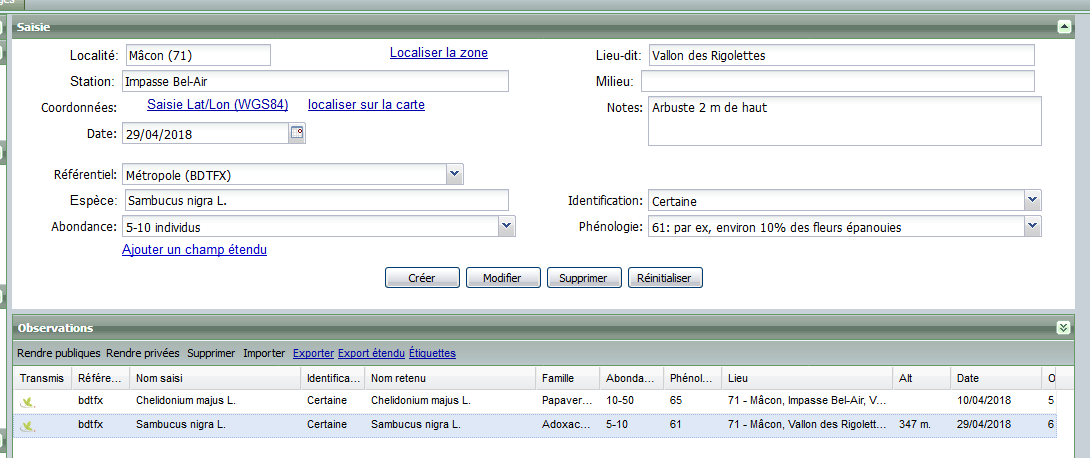The height and width of the screenshot is (458, 1090).
Task: Follow the Localiser la zone link
Action: pos(438,53)
